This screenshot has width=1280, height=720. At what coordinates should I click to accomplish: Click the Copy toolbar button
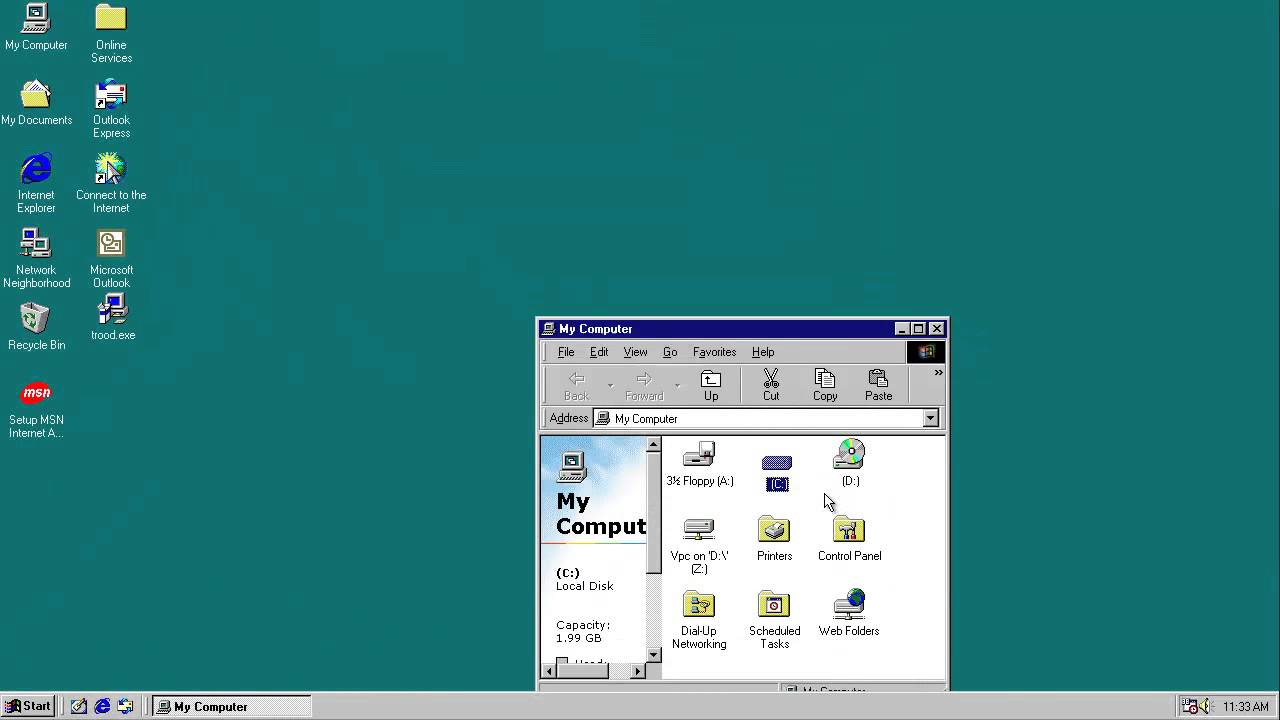(x=825, y=385)
